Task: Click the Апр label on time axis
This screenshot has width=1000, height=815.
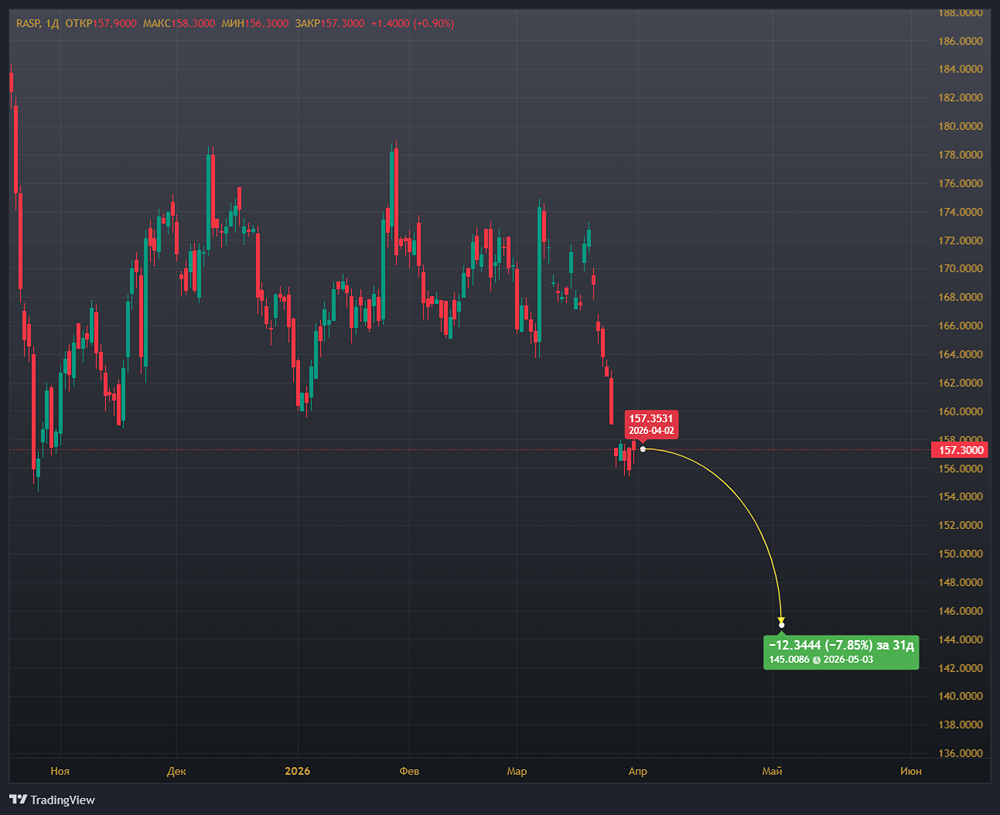Action: (x=638, y=771)
